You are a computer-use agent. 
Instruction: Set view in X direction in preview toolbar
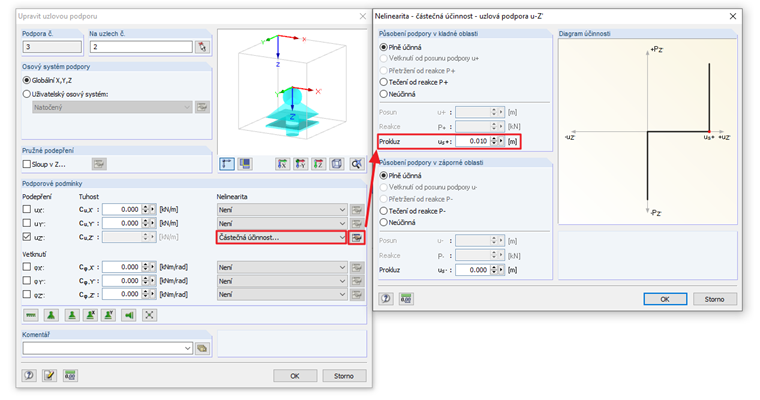pos(282,164)
